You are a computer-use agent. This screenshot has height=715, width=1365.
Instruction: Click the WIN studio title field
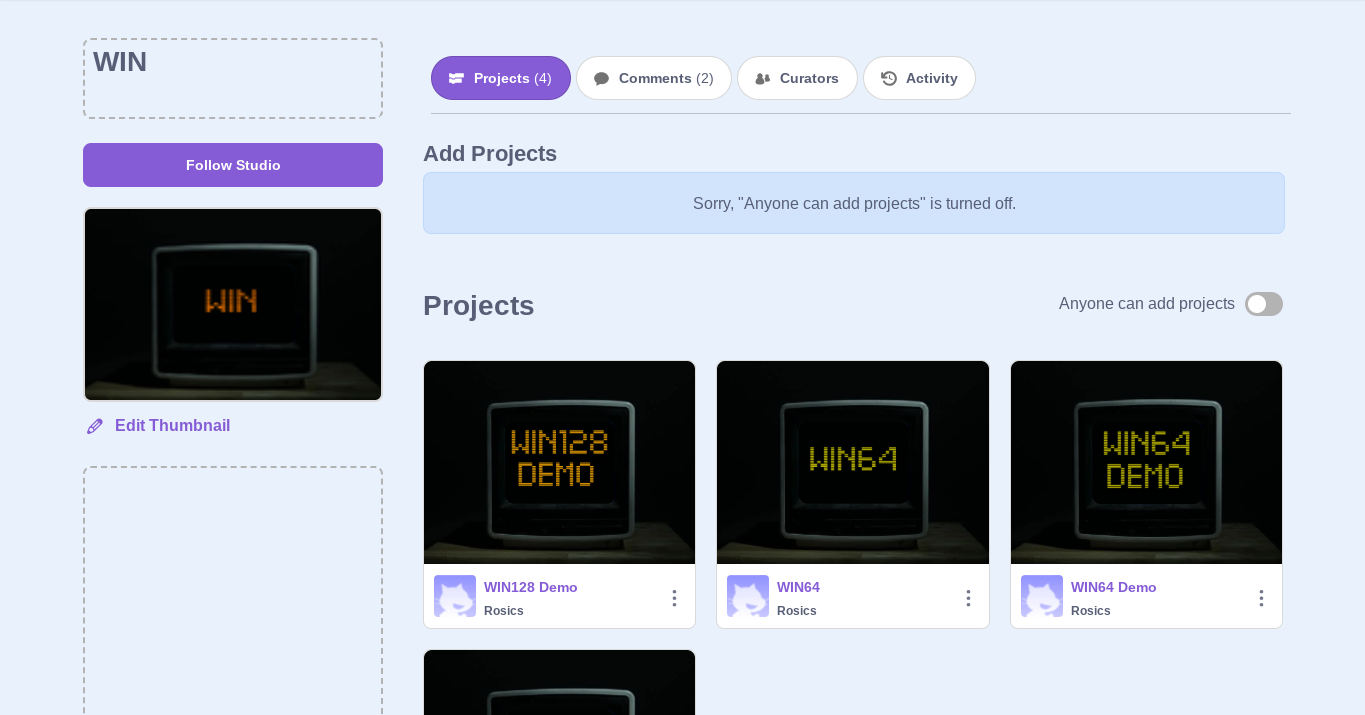click(232, 77)
